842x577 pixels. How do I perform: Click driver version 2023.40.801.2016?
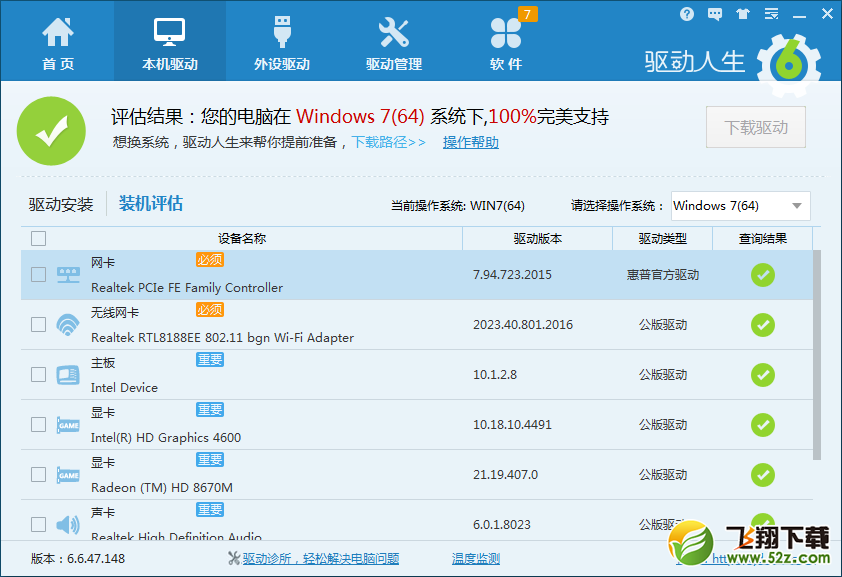tap(523, 325)
